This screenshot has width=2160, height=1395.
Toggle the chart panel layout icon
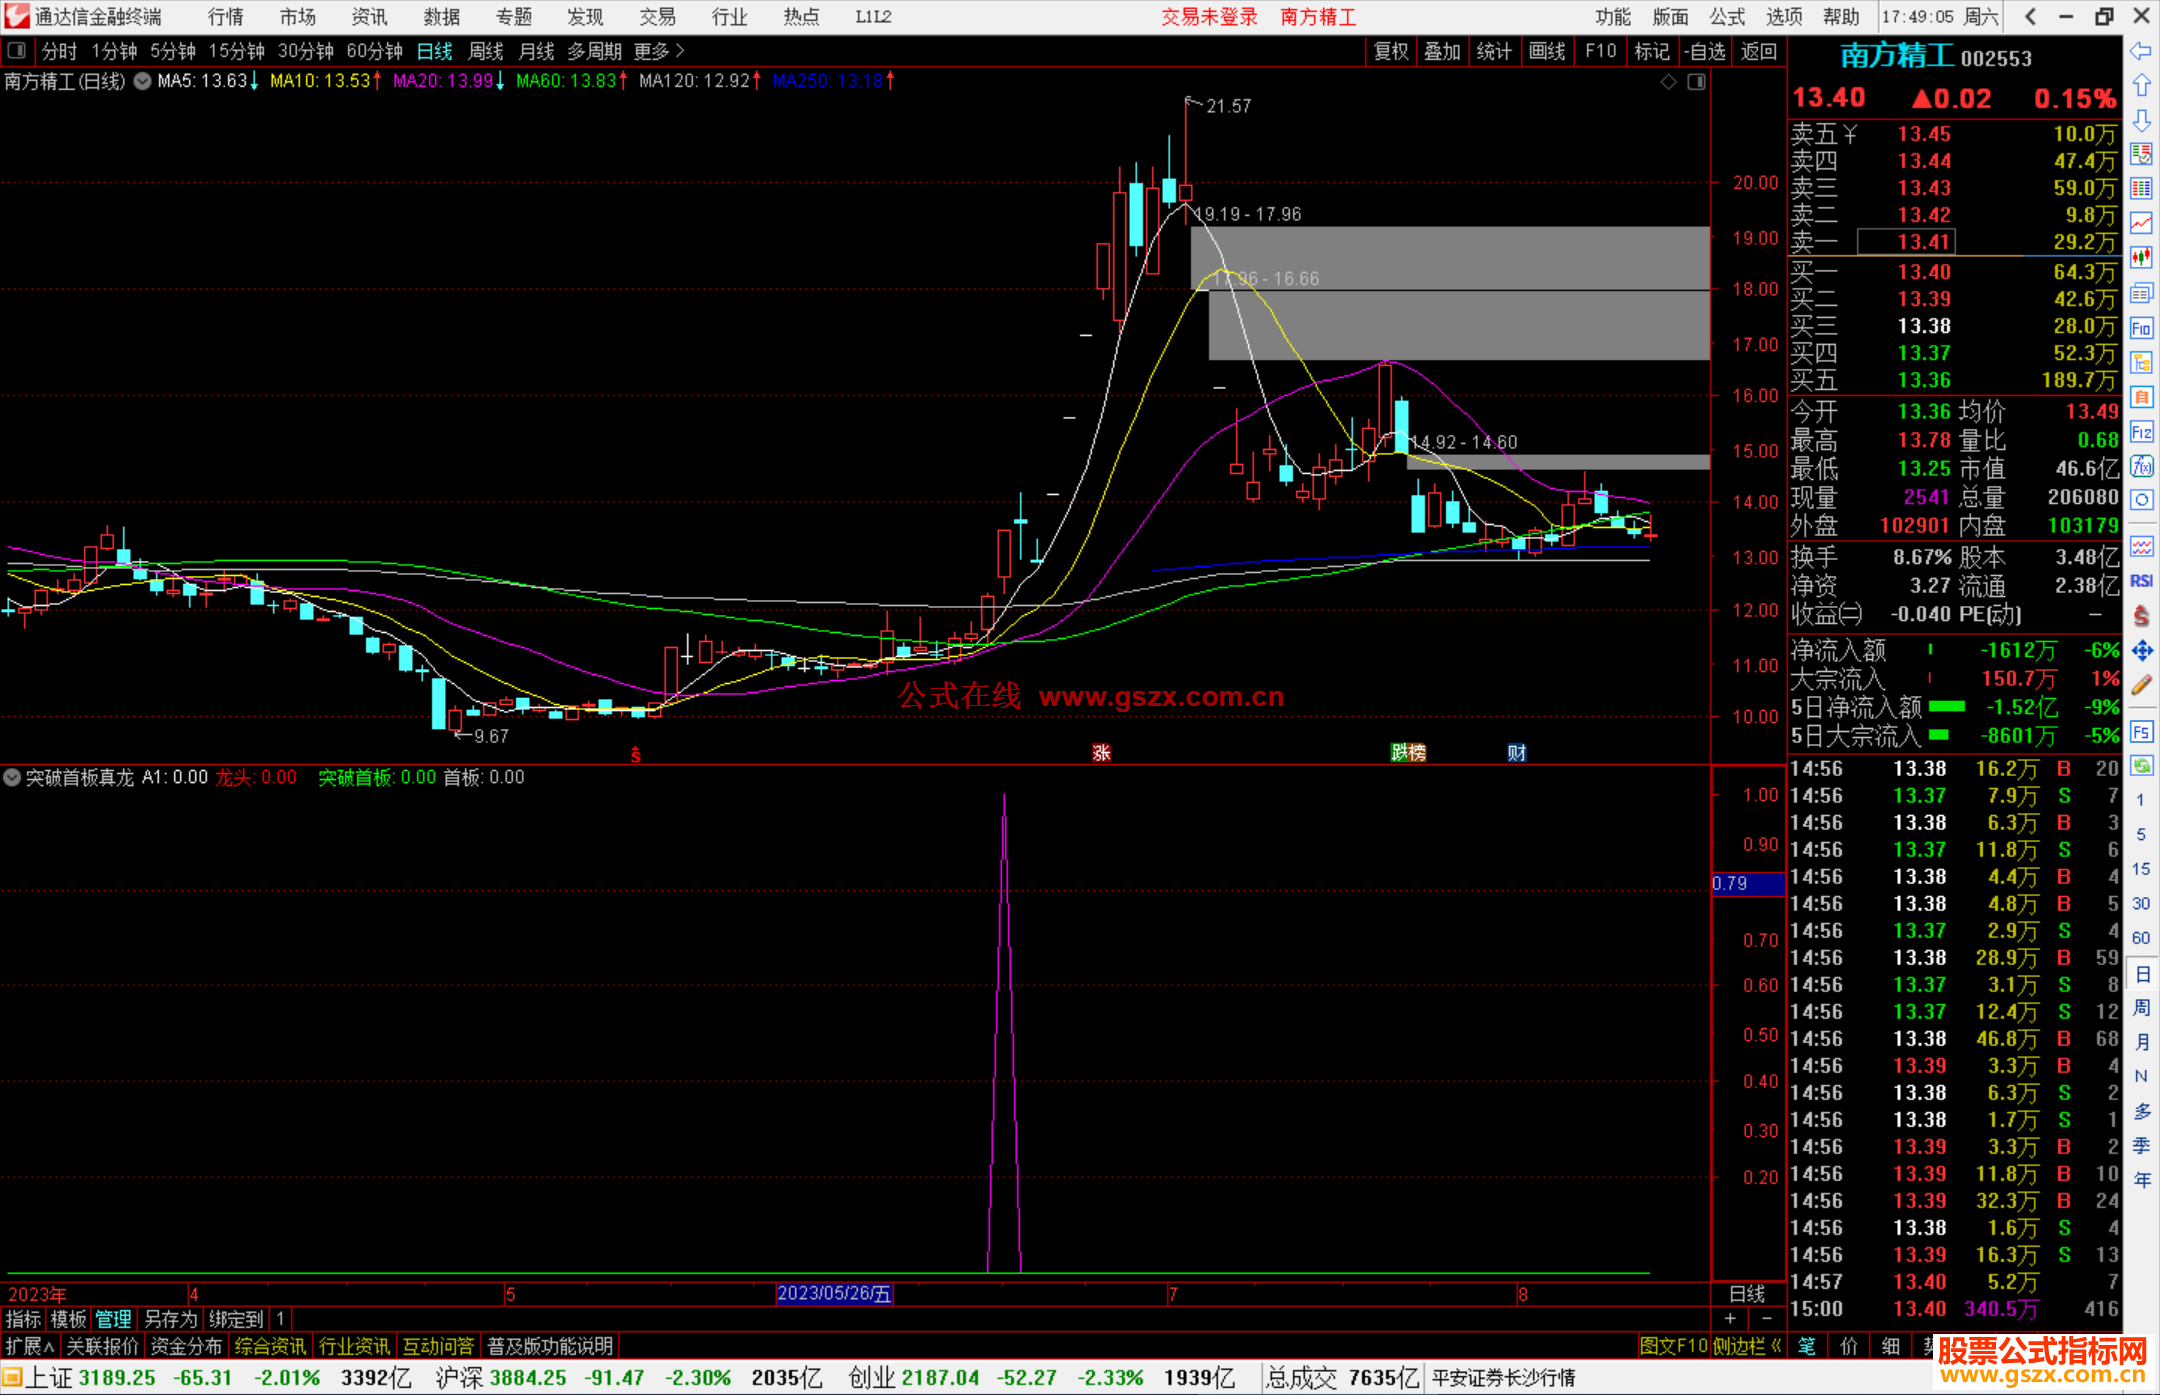pos(1696,81)
